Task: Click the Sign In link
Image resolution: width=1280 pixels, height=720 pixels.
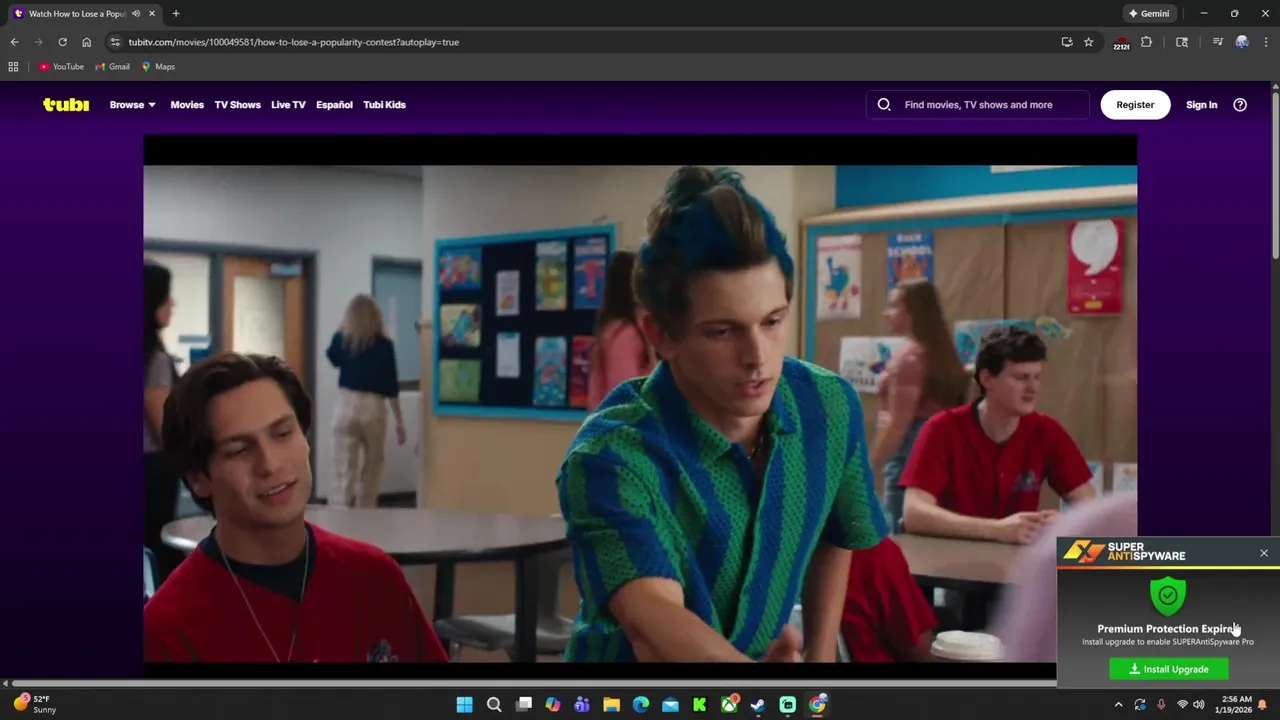Action: tap(1201, 104)
